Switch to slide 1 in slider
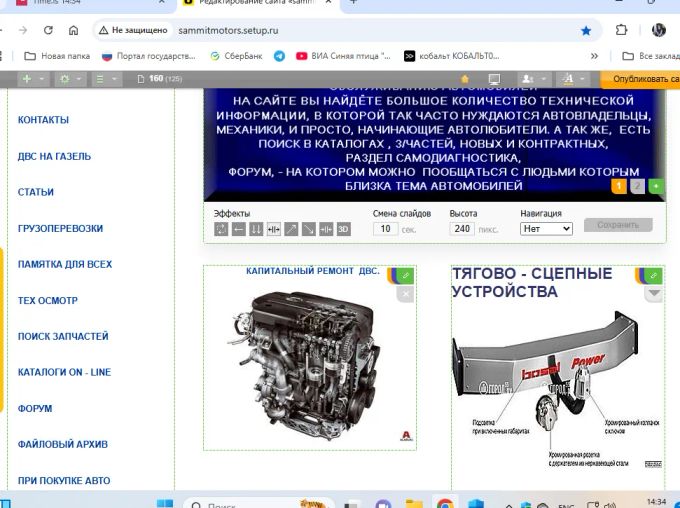 click(x=619, y=186)
